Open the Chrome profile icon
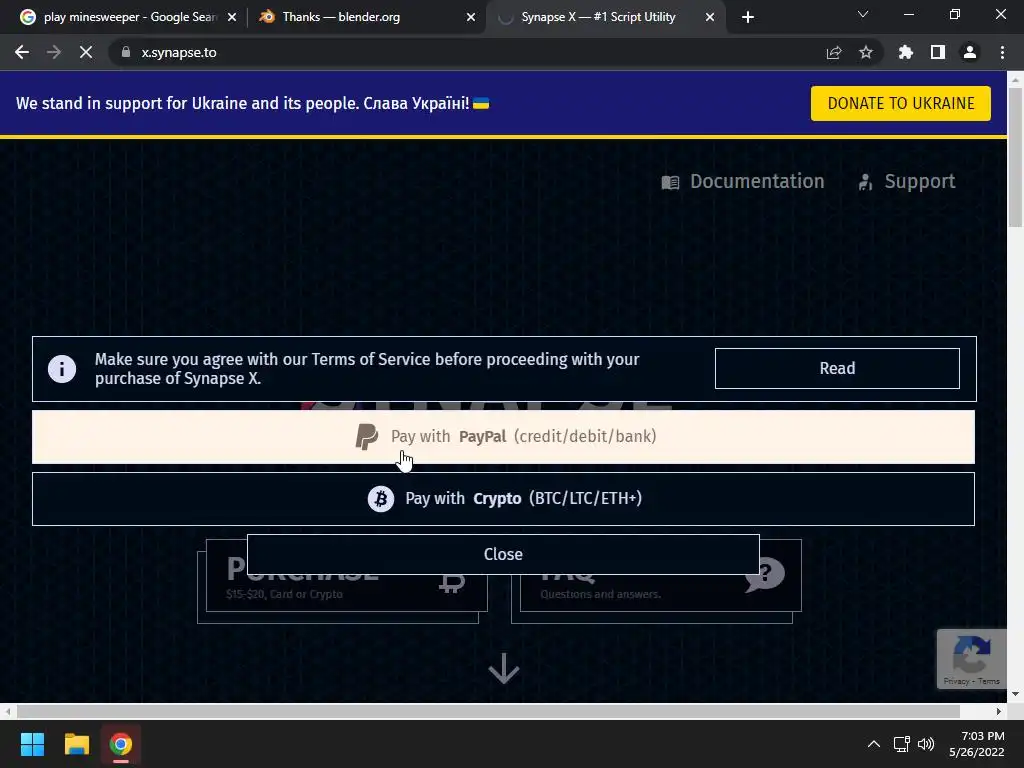The image size is (1024, 768). 970,52
